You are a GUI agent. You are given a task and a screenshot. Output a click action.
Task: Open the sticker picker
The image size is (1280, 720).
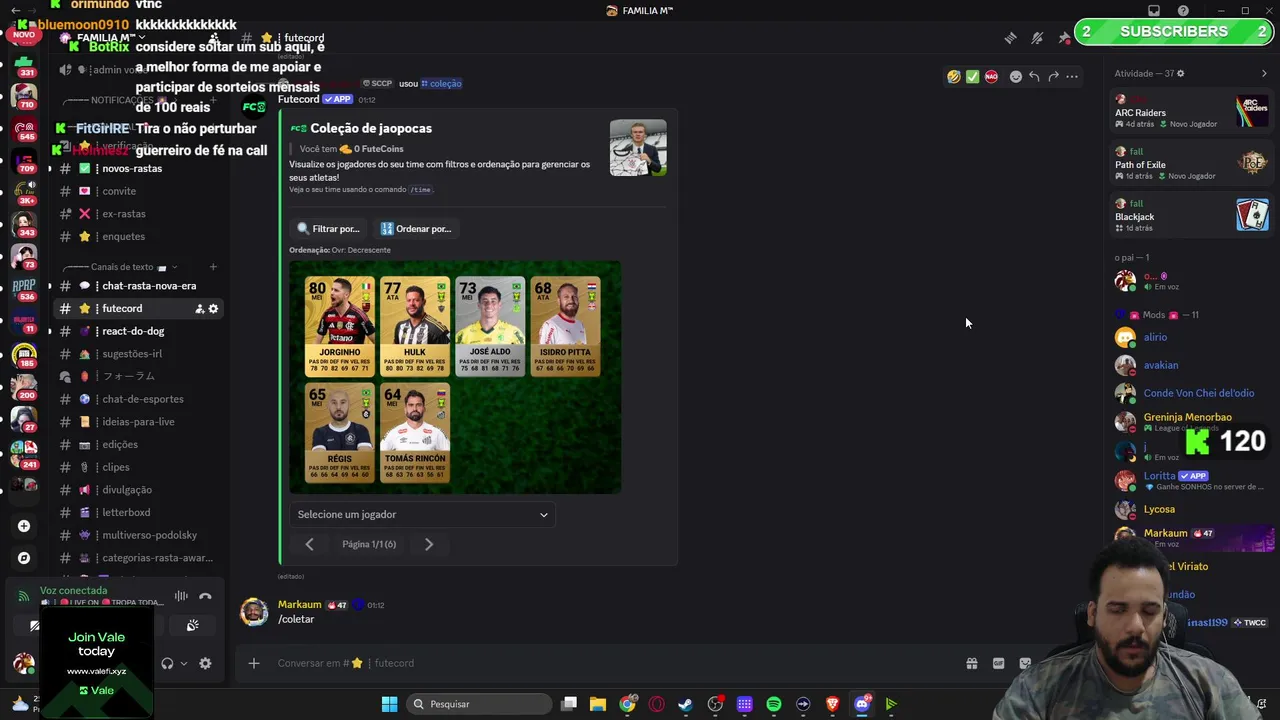tap(1025, 663)
